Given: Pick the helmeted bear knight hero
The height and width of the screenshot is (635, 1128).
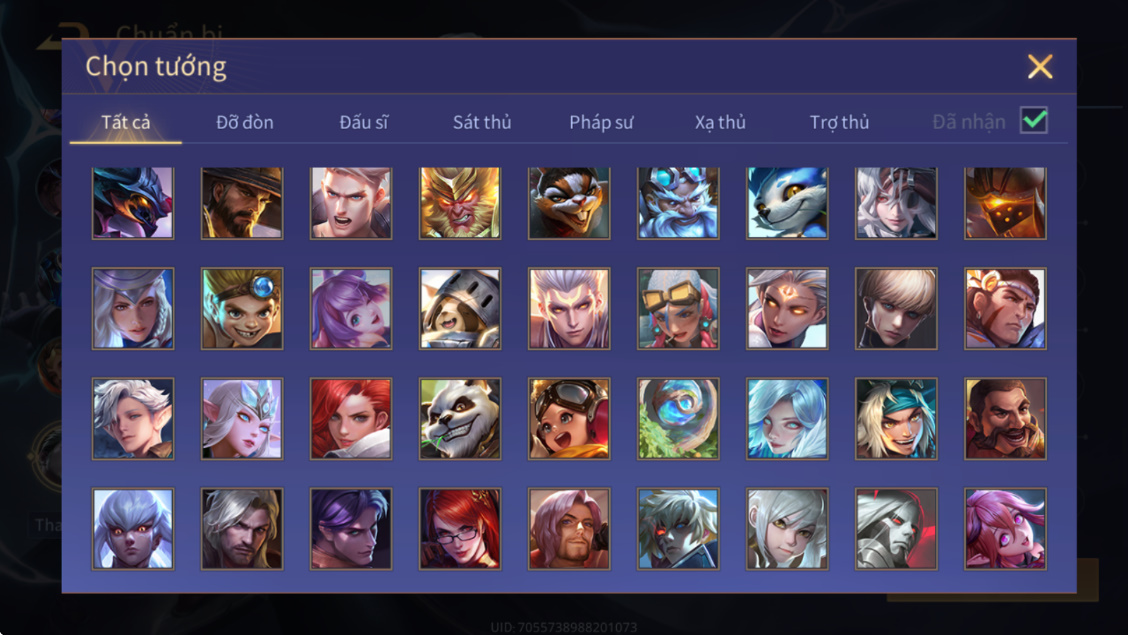Looking at the screenshot, I should [460, 309].
